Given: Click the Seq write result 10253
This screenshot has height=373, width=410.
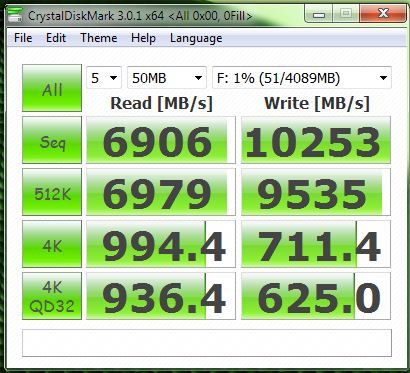Looking at the screenshot, I should [316, 140].
